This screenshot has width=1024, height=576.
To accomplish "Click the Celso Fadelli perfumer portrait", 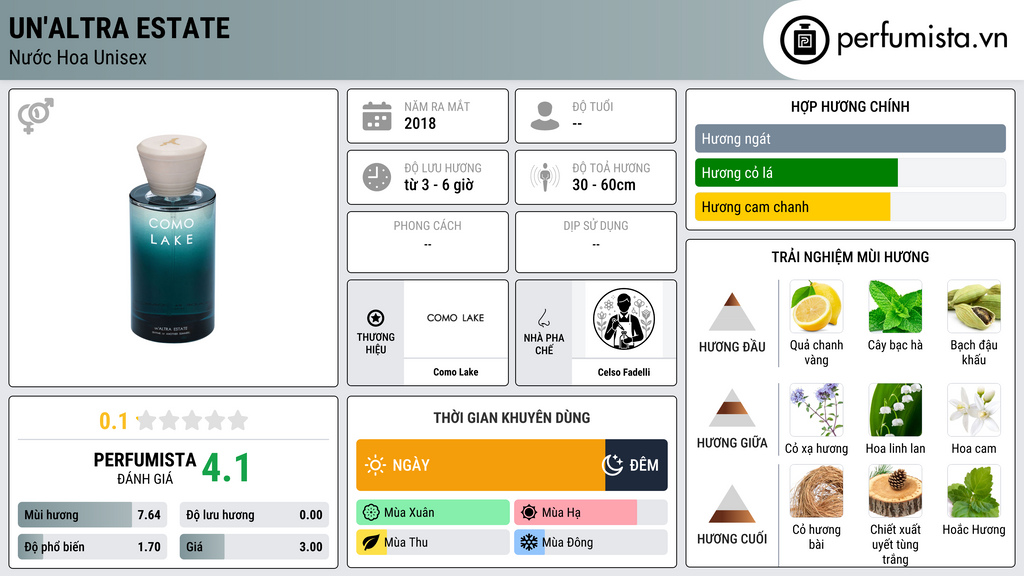I will (x=624, y=319).
